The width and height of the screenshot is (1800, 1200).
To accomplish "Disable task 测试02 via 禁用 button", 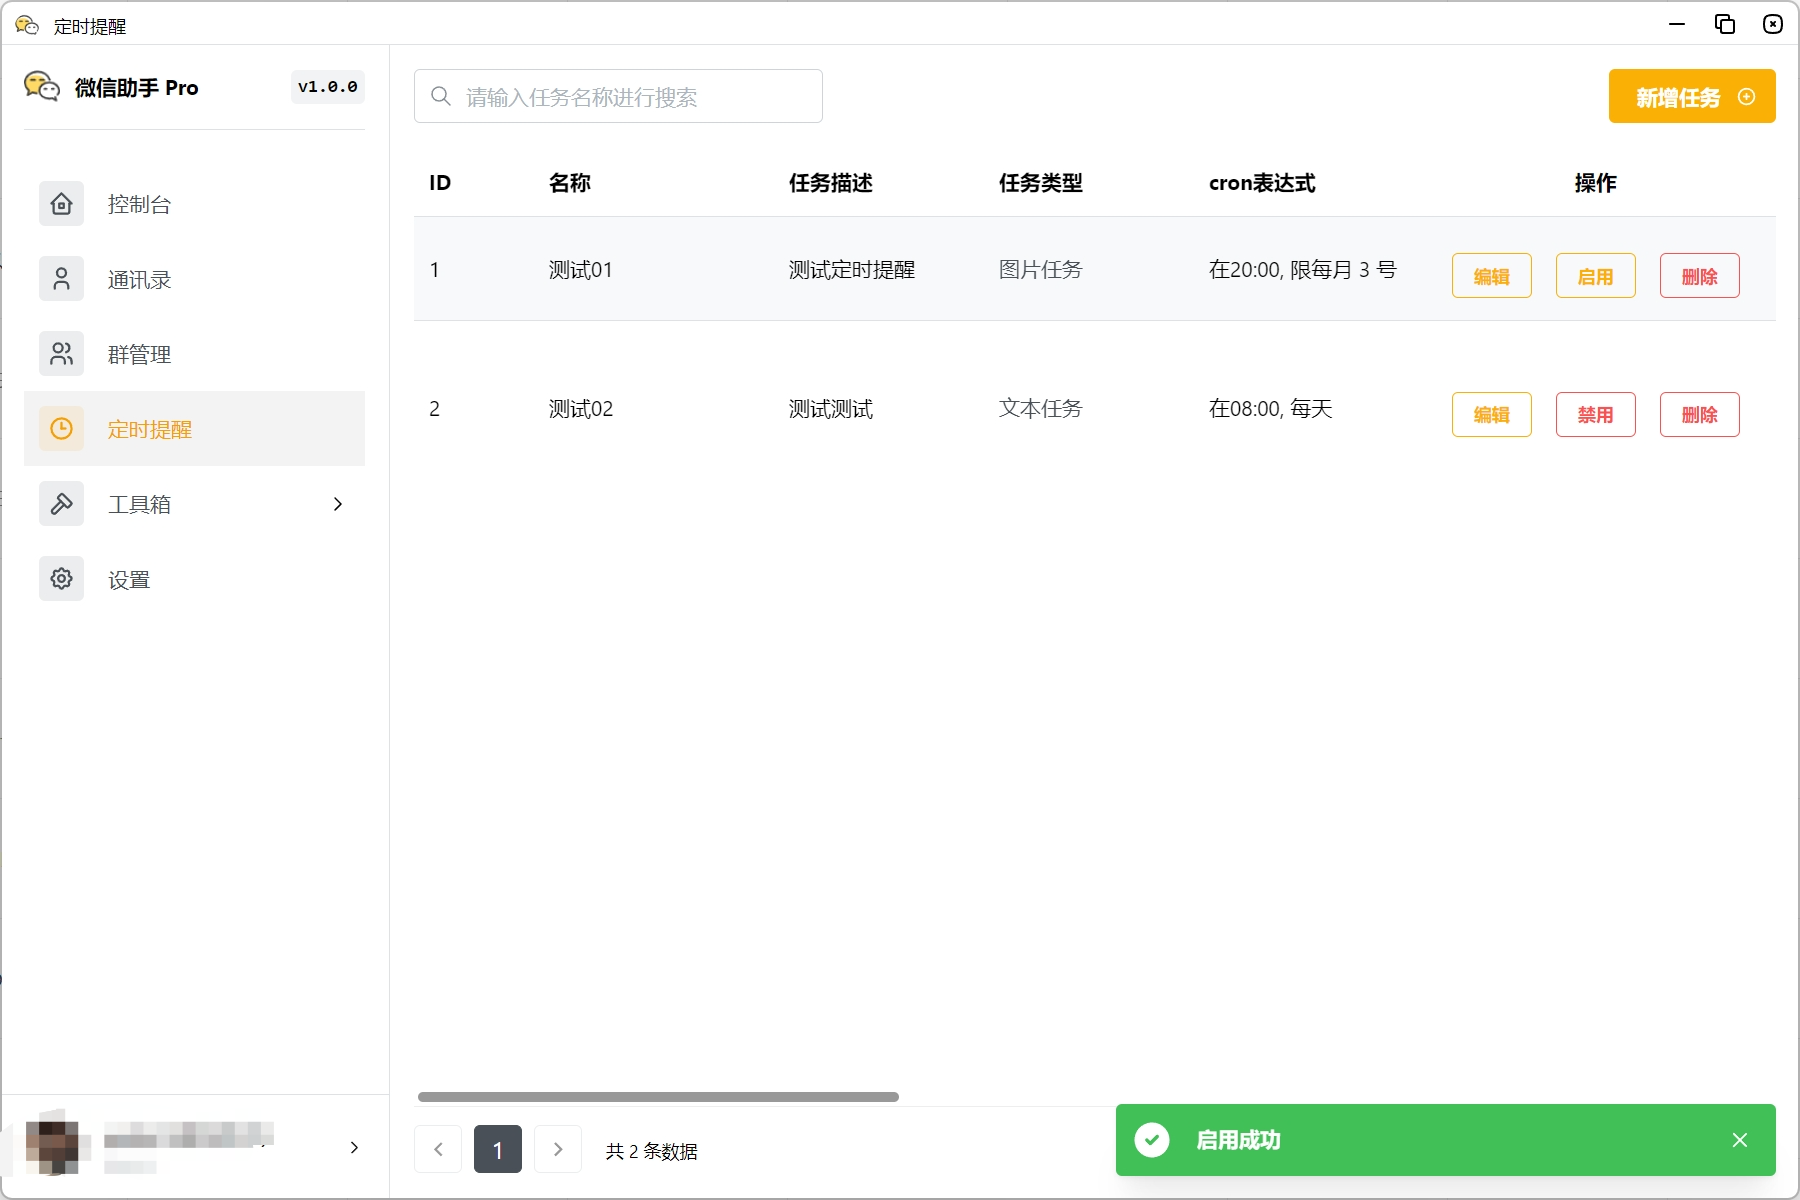I will [x=1596, y=414].
